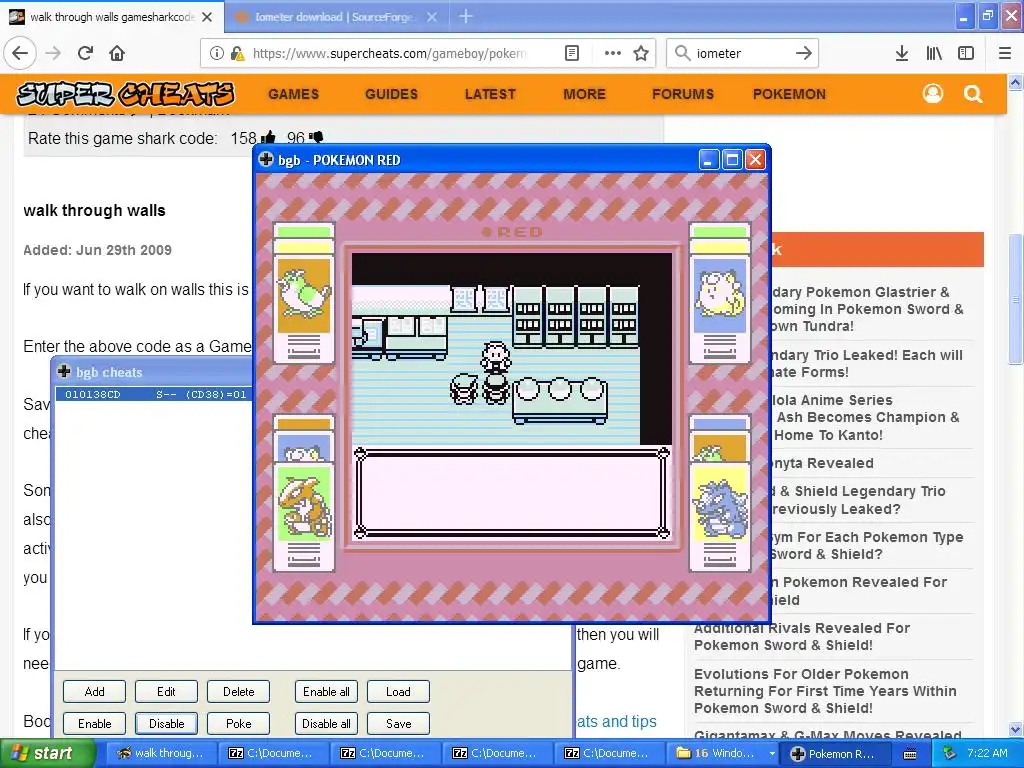
Task: Click the taskbar keyboard tray icon
Action: point(910,754)
